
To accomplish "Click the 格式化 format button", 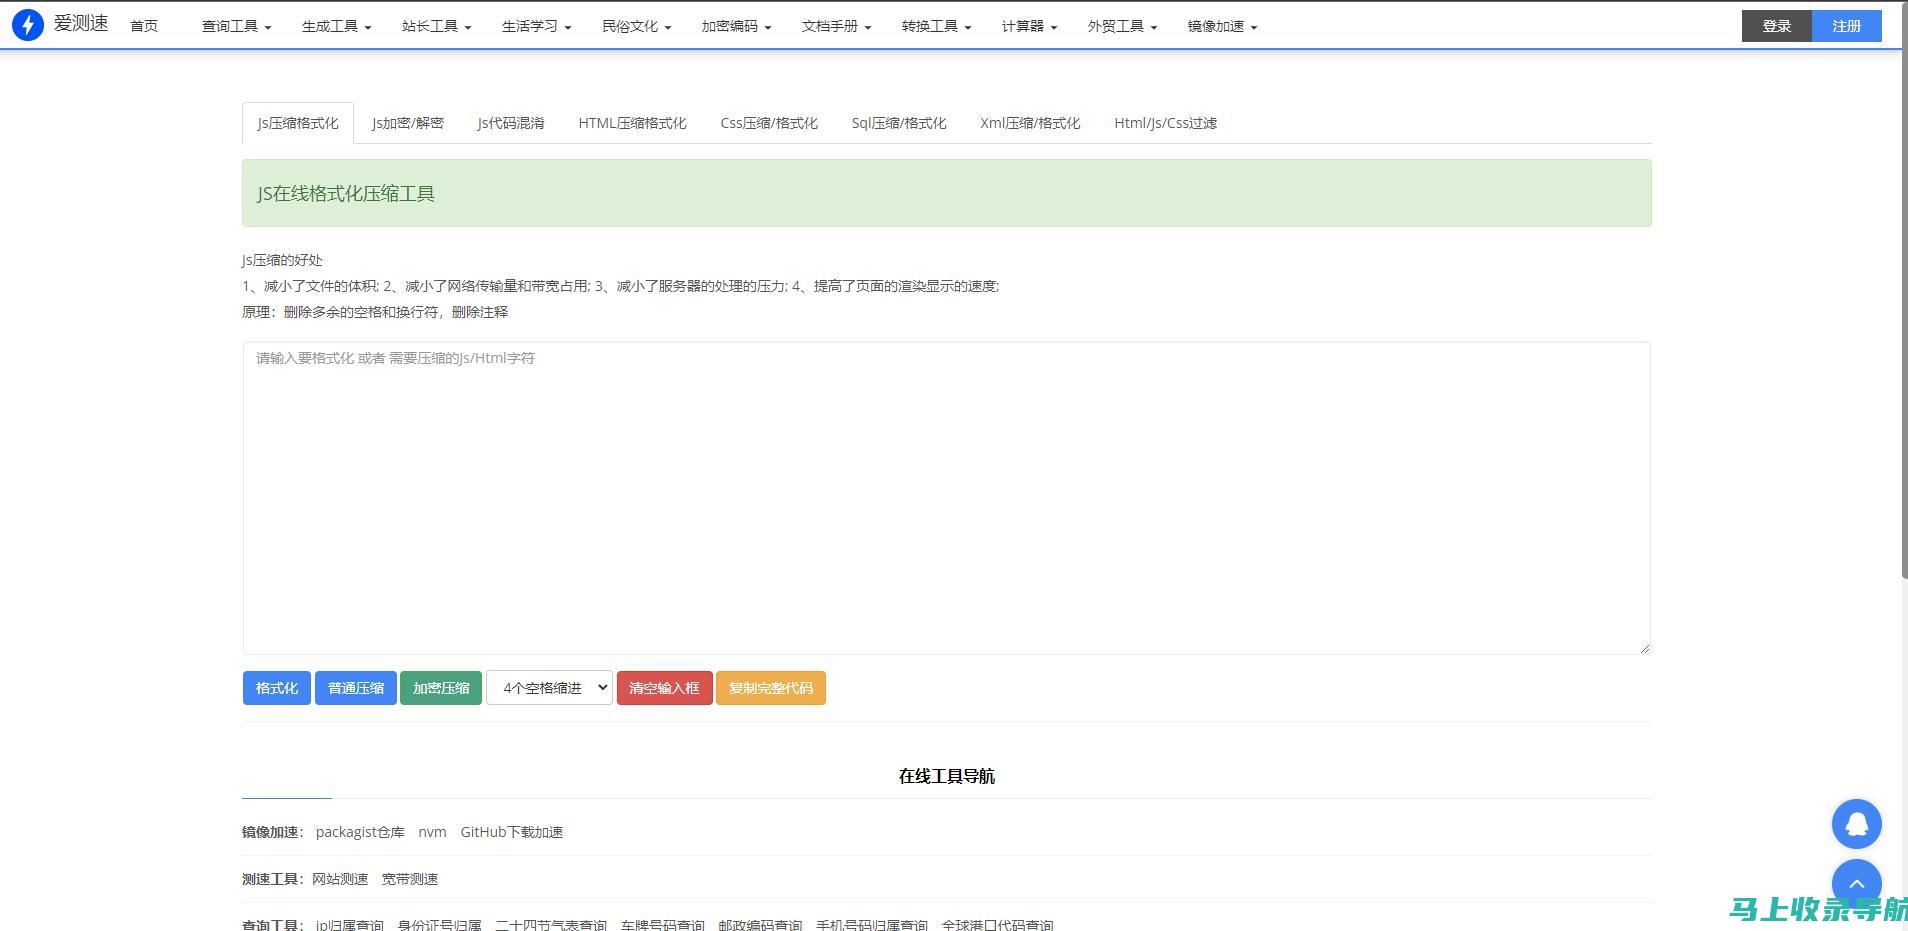I will [x=277, y=688].
